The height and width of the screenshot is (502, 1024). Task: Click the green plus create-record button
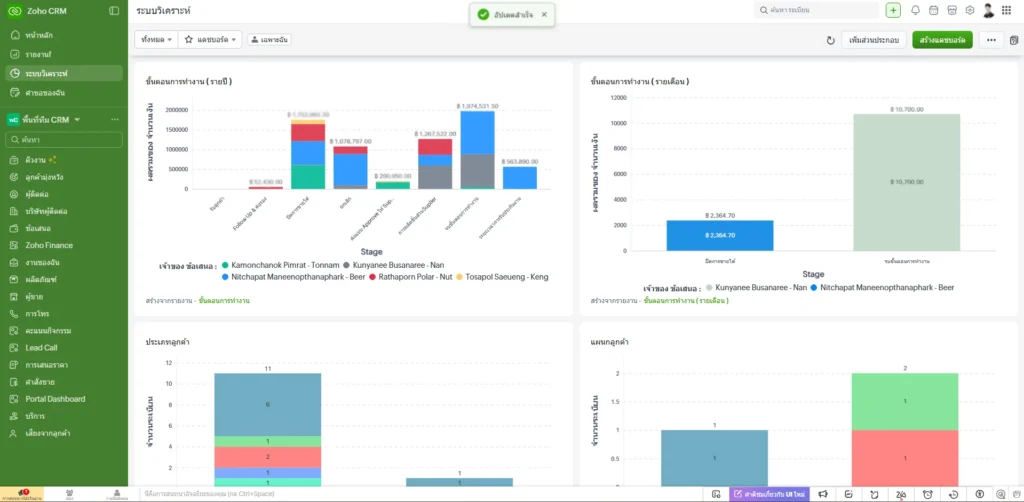(893, 10)
